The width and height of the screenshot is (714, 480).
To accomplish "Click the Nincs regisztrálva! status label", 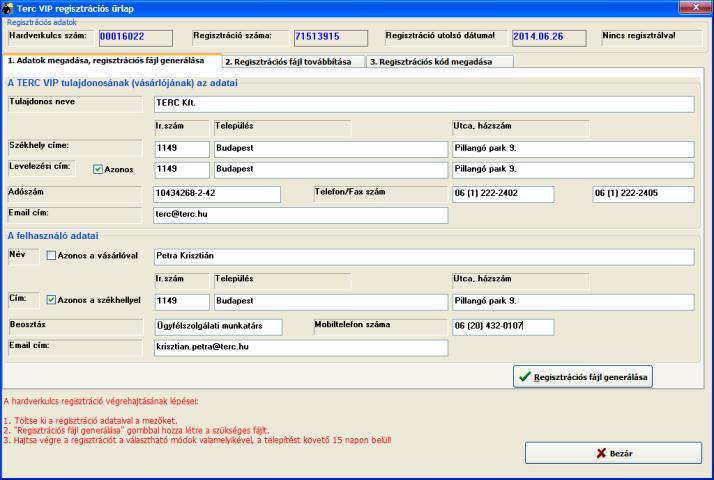I will click(639, 36).
